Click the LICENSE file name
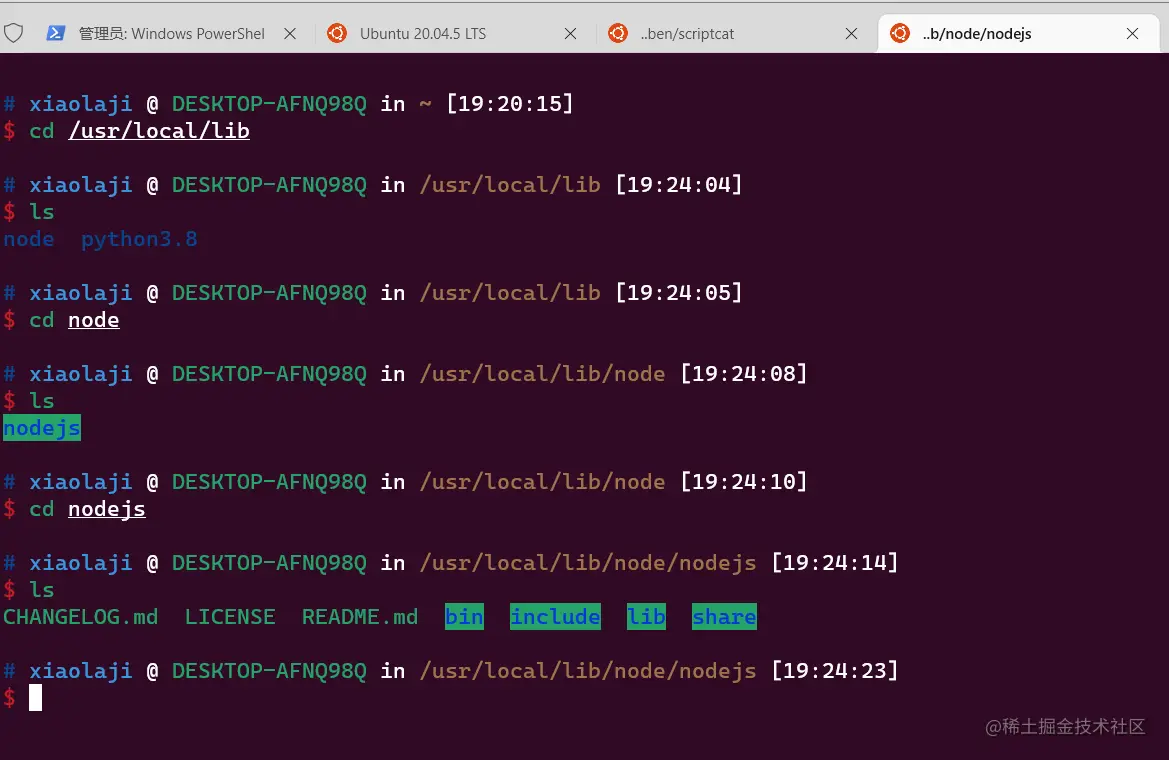 (x=230, y=617)
